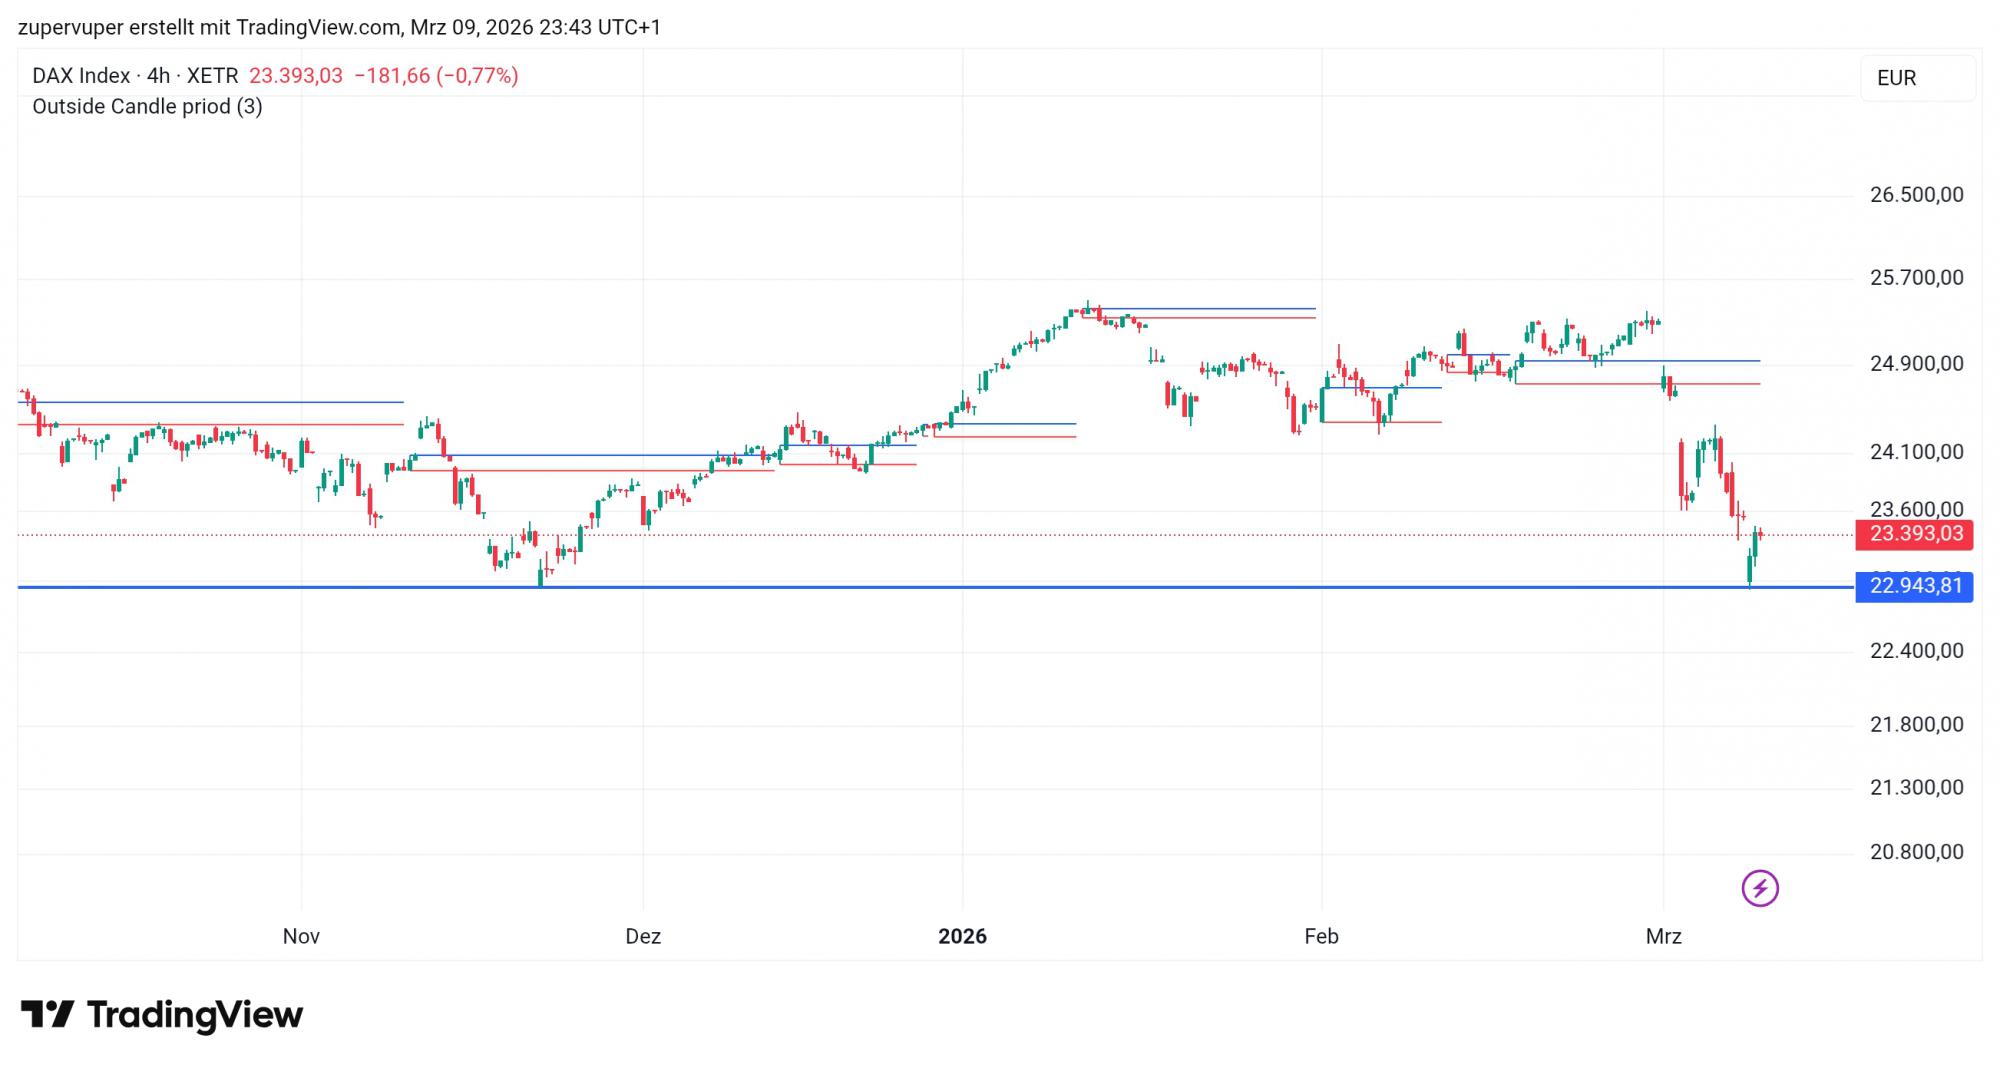Click the 26.500,00 price axis label
This screenshot has width=2000, height=1068.
[x=1916, y=195]
